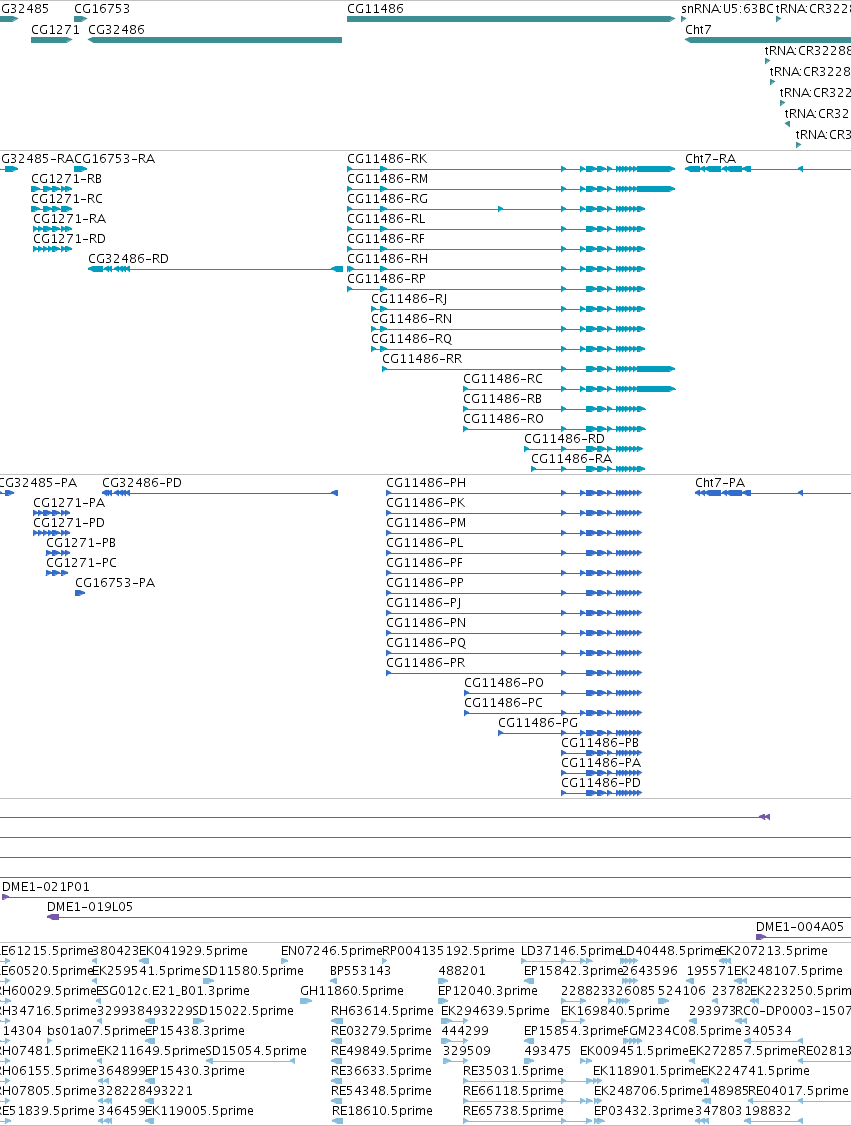This screenshot has height=1126, width=851.
Task: Select transcript label CG11486-RC
Action: pyautogui.click(x=503, y=380)
